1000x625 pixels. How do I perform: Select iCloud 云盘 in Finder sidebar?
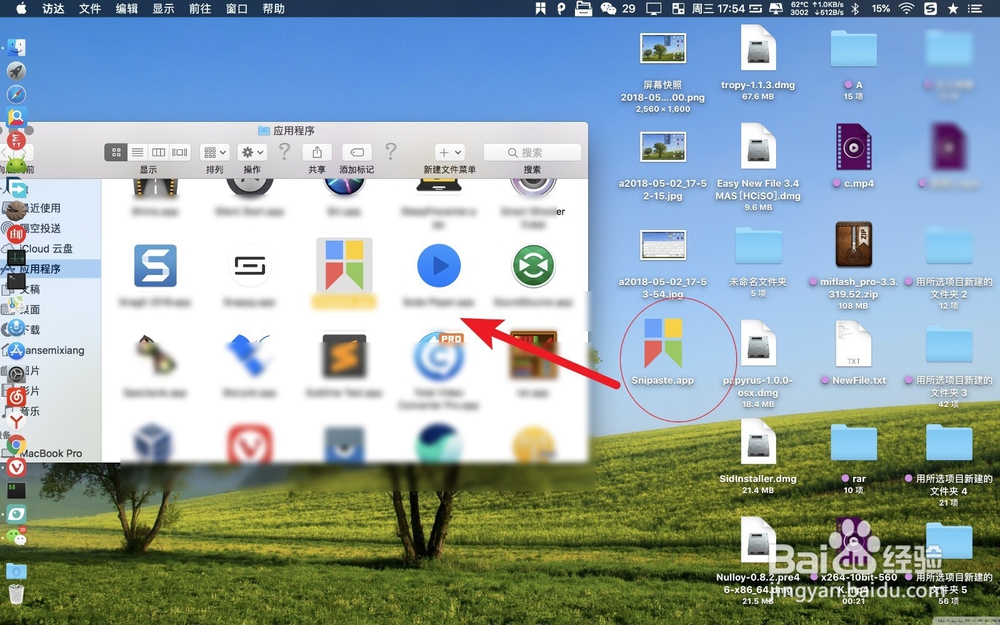pyautogui.click(x=51, y=248)
